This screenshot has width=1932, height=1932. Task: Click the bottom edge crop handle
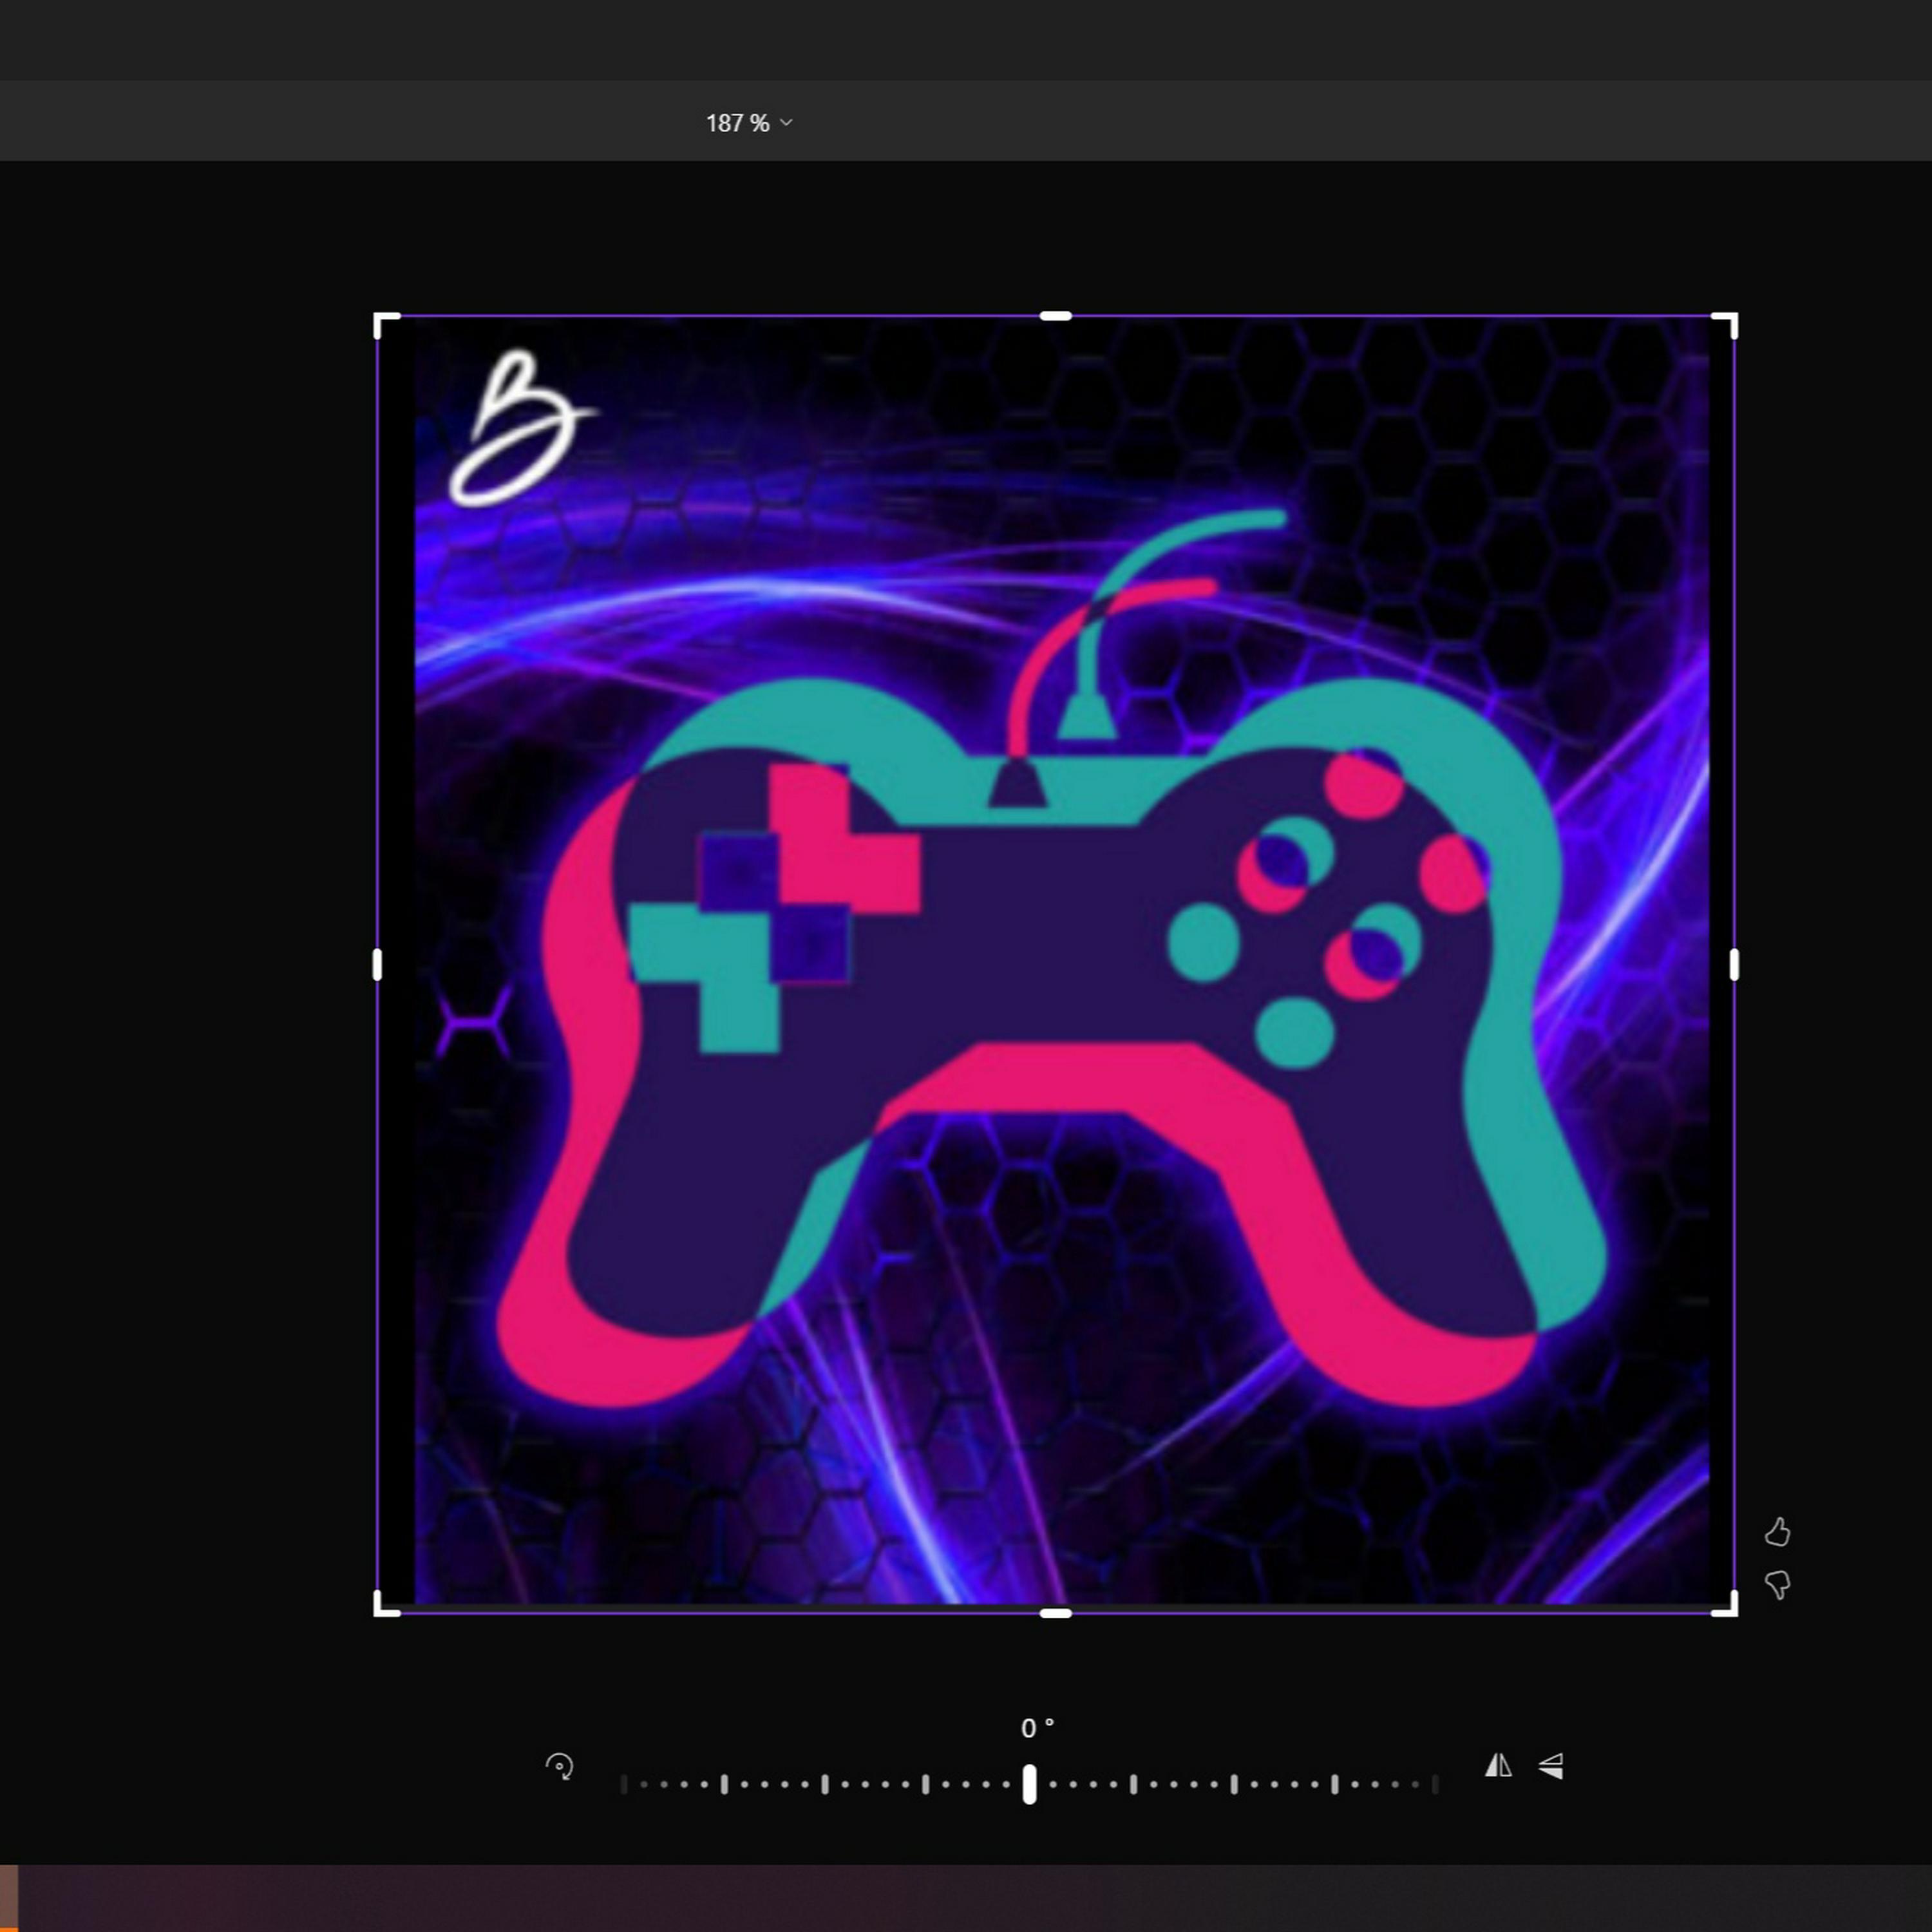pos(1056,1613)
